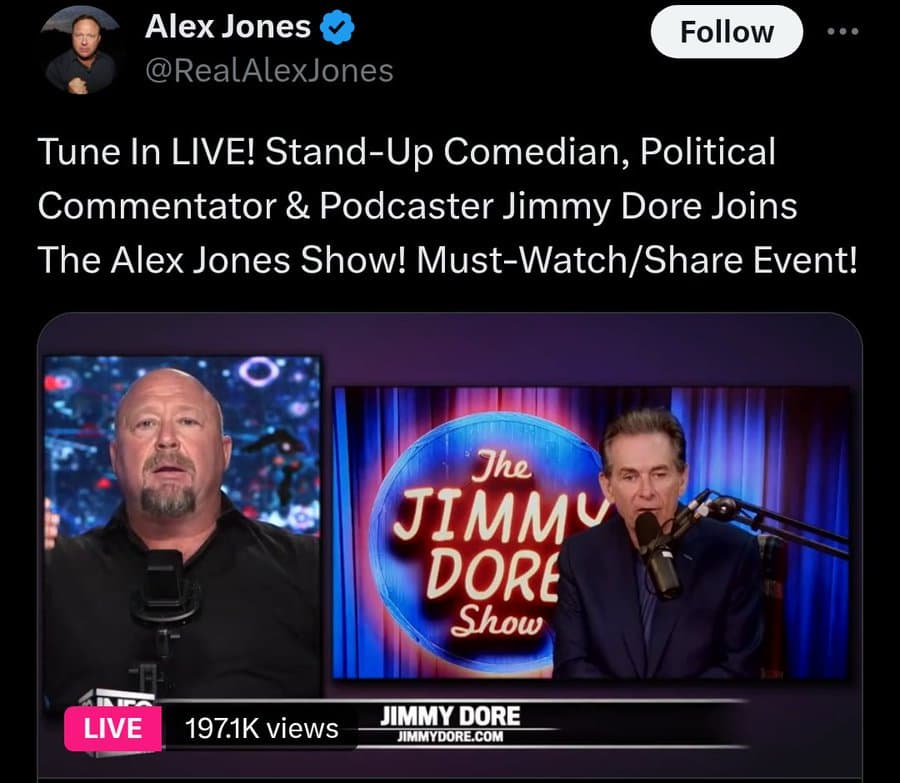Click "Jimmy Dore Joins" in the post text
Image resolution: width=900 pixels, height=783 pixels.
tap(650, 206)
